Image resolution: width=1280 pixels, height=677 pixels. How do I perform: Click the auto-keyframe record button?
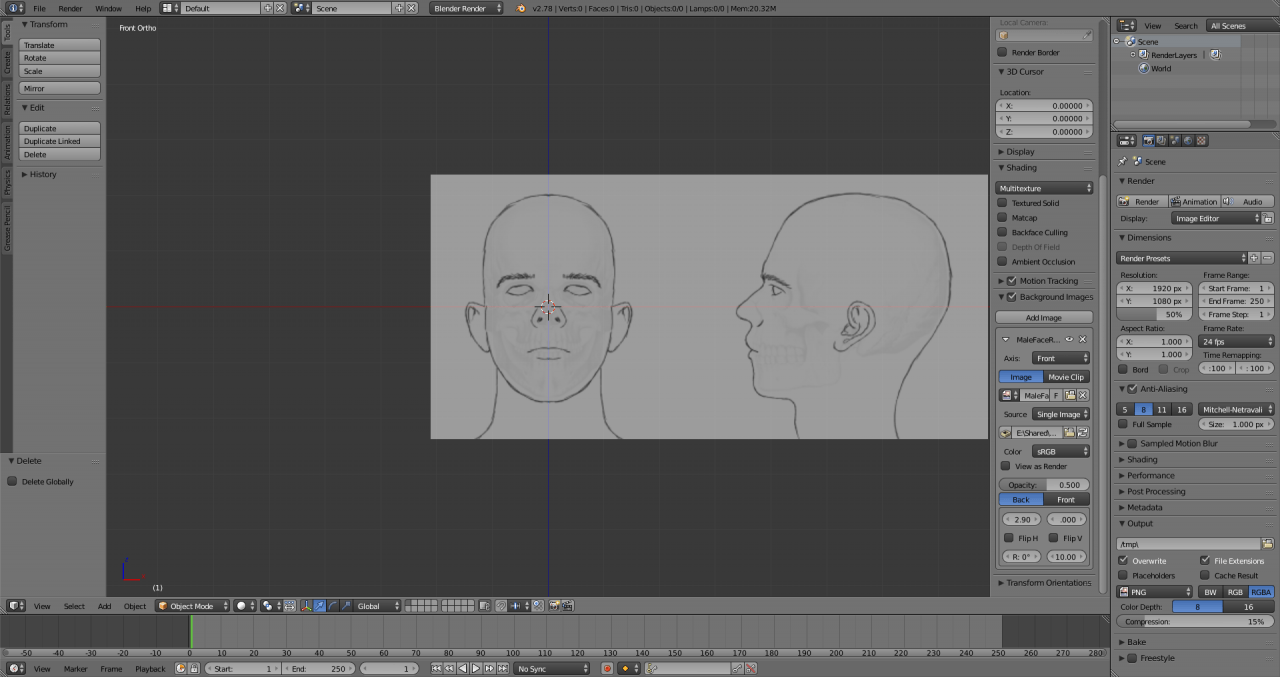pyautogui.click(x=607, y=668)
